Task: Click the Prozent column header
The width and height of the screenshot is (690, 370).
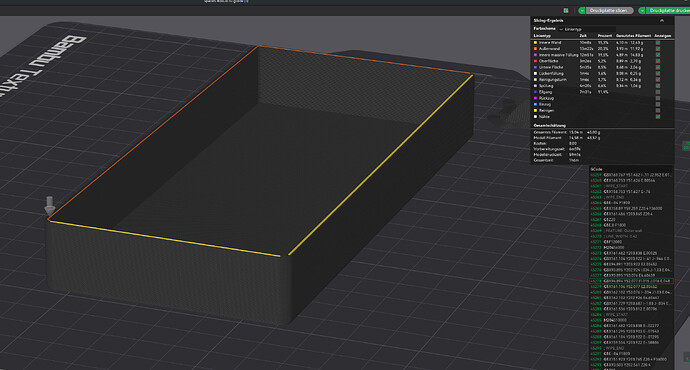Action: pyautogui.click(x=605, y=36)
